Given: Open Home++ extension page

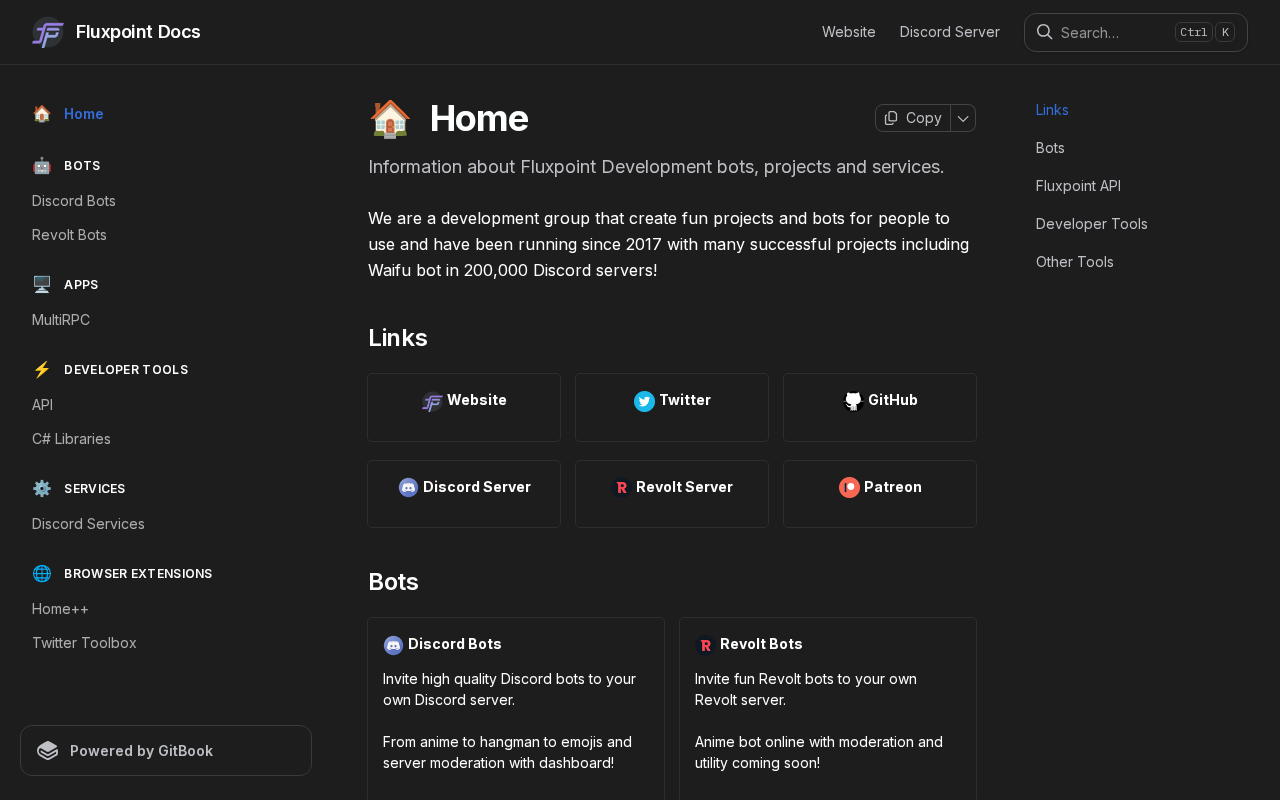Looking at the screenshot, I should coord(60,609).
